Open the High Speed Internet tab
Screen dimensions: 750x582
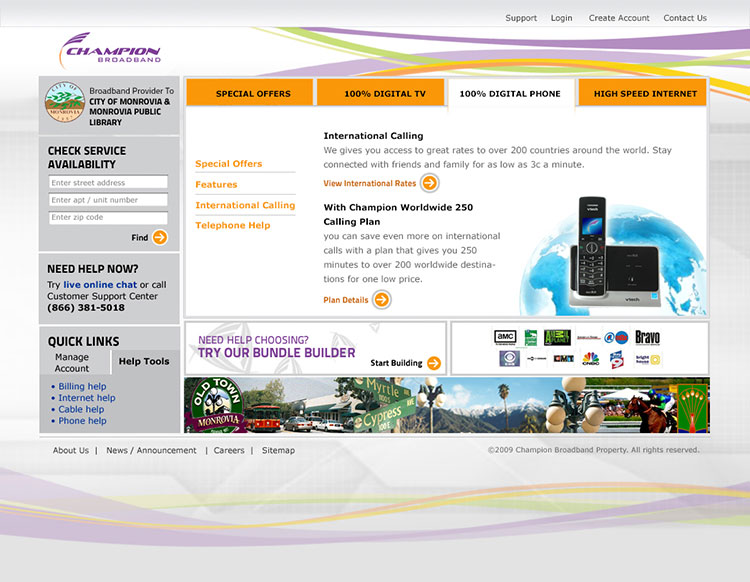645,93
